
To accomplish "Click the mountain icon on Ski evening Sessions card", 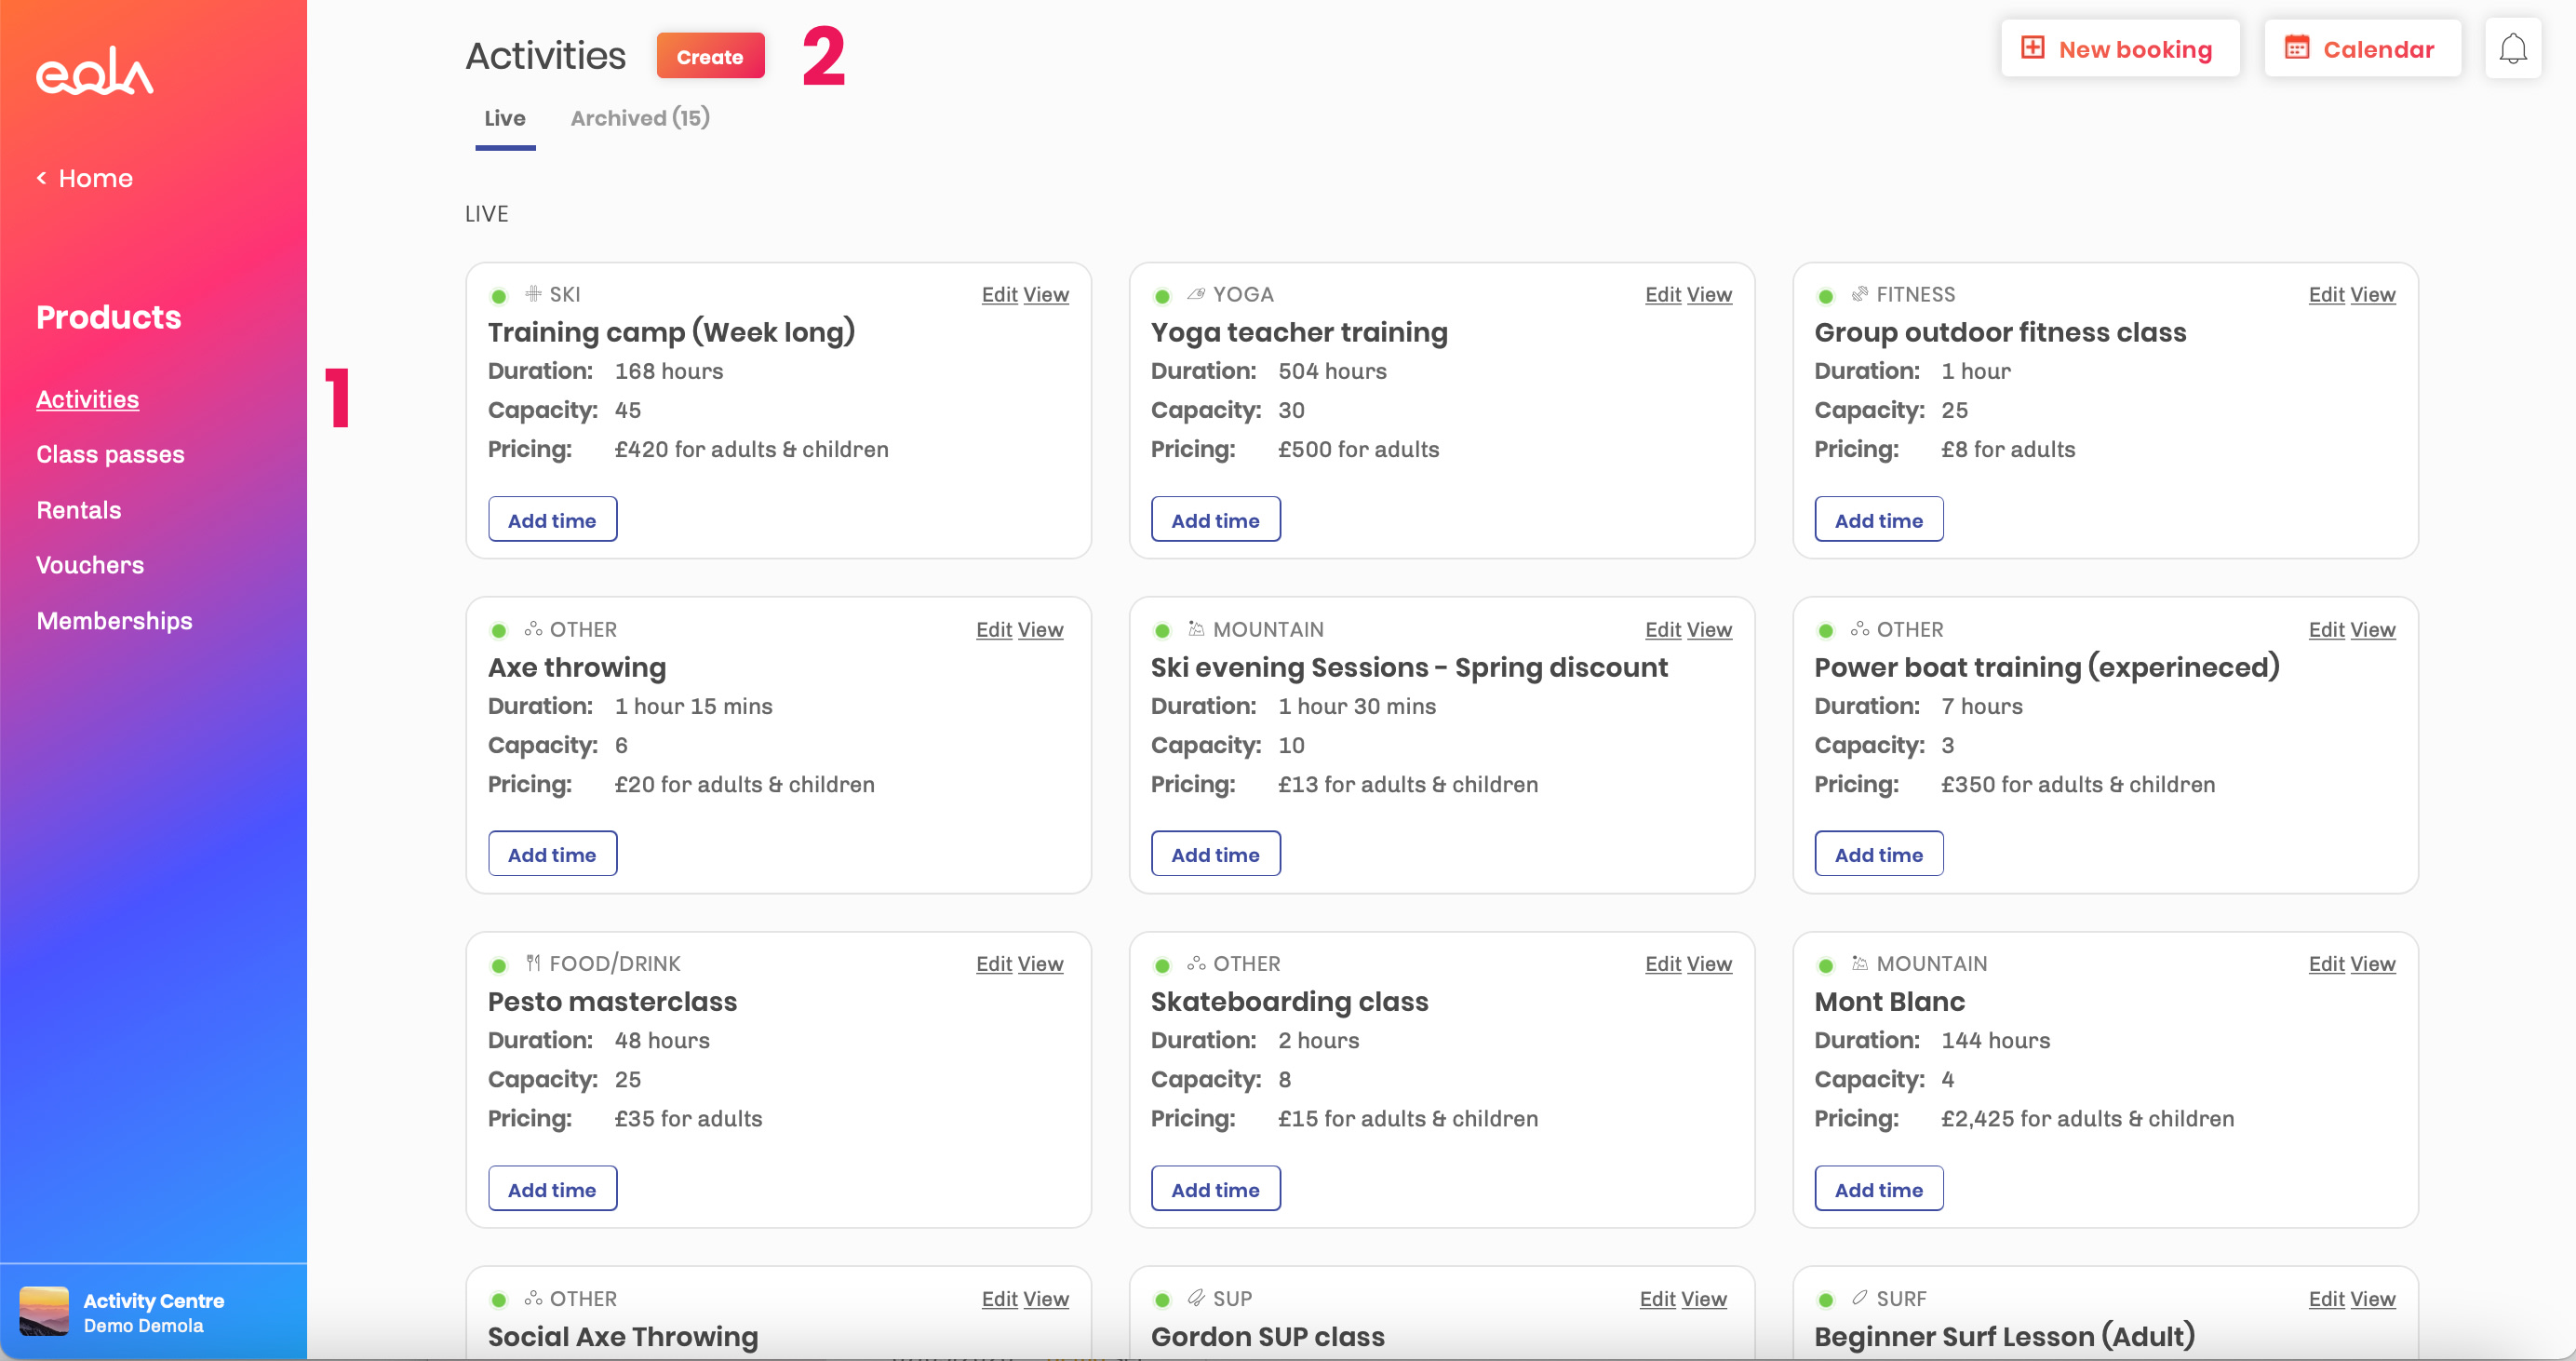I will coord(1196,629).
